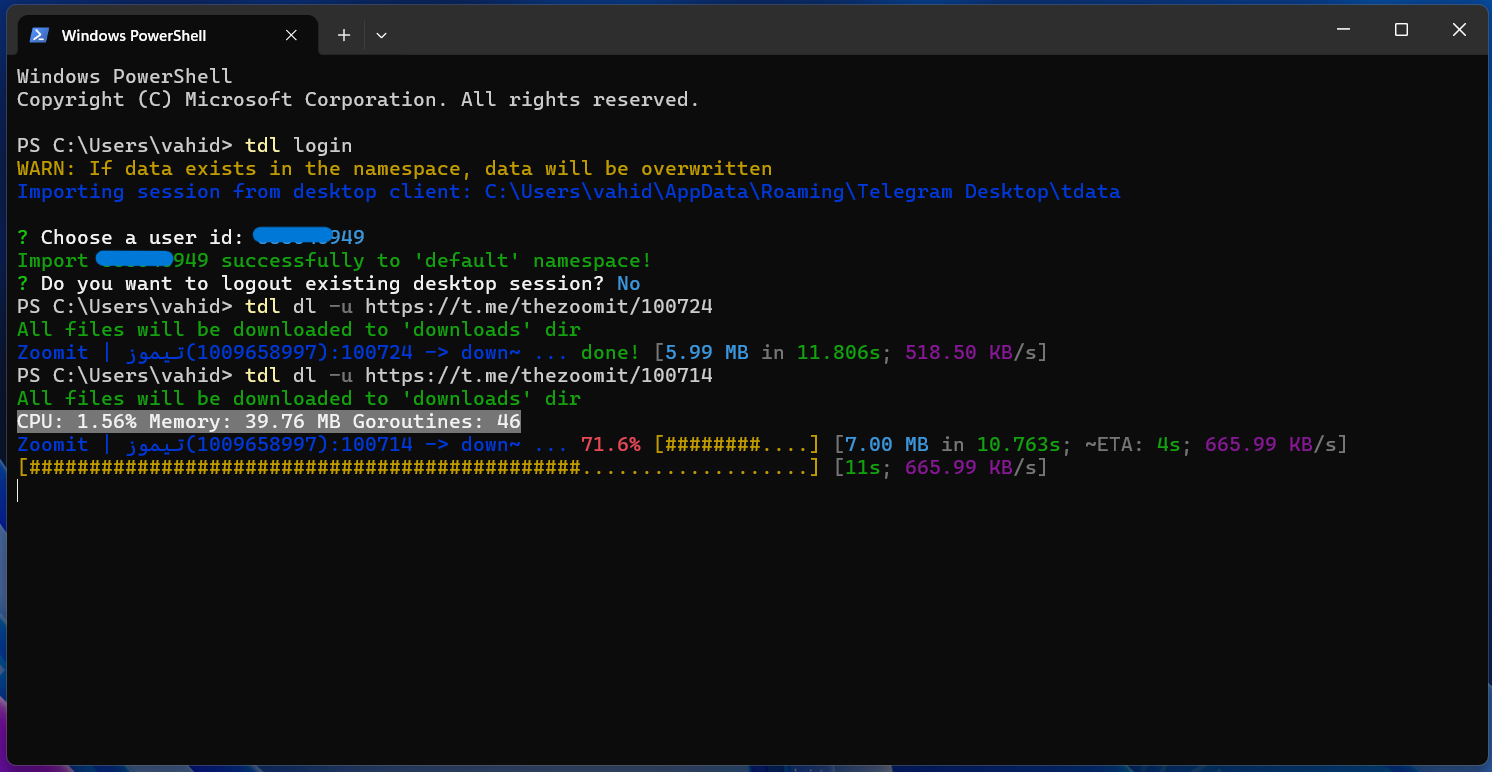Click the 'No' logout answer
Image resolution: width=1492 pixels, height=772 pixels.
pos(629,284)
